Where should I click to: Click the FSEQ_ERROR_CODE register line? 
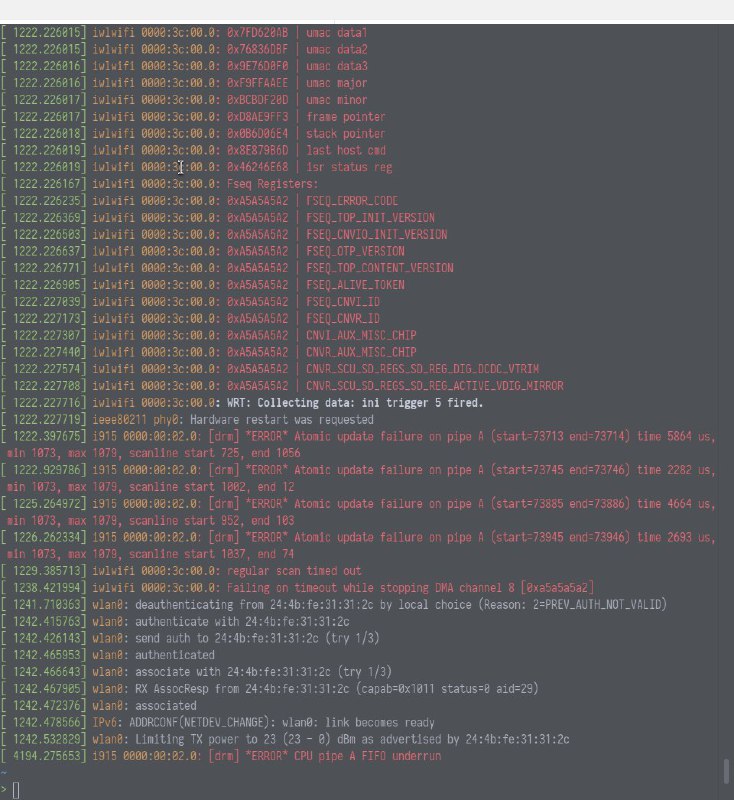click(x=199, y=201)
